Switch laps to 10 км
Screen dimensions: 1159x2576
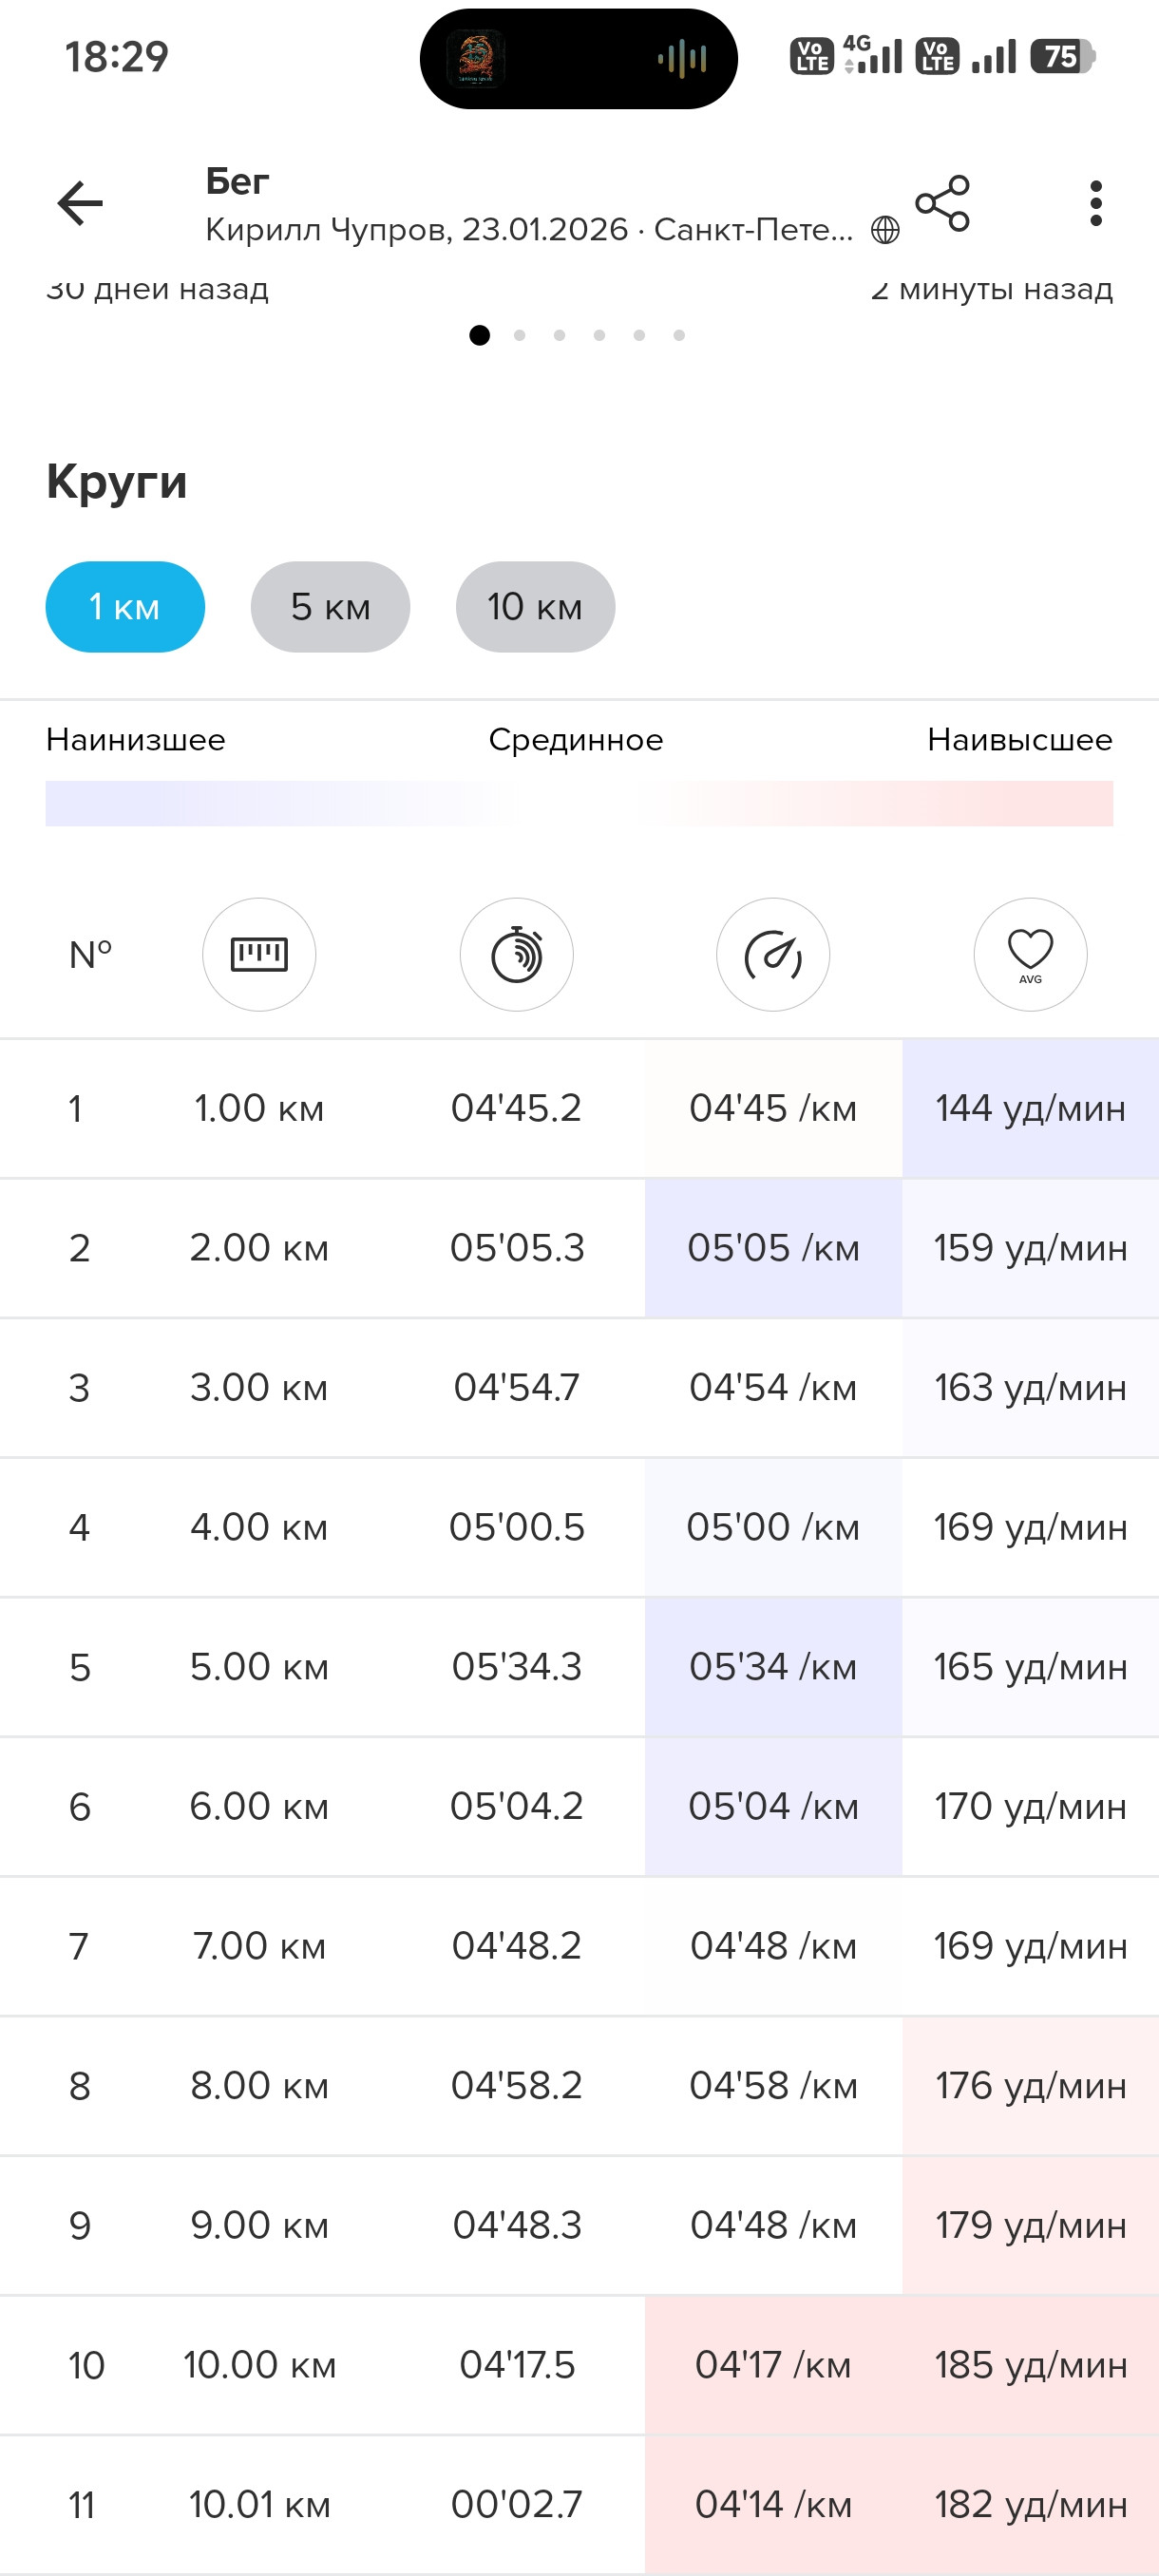tap(535, 607)
